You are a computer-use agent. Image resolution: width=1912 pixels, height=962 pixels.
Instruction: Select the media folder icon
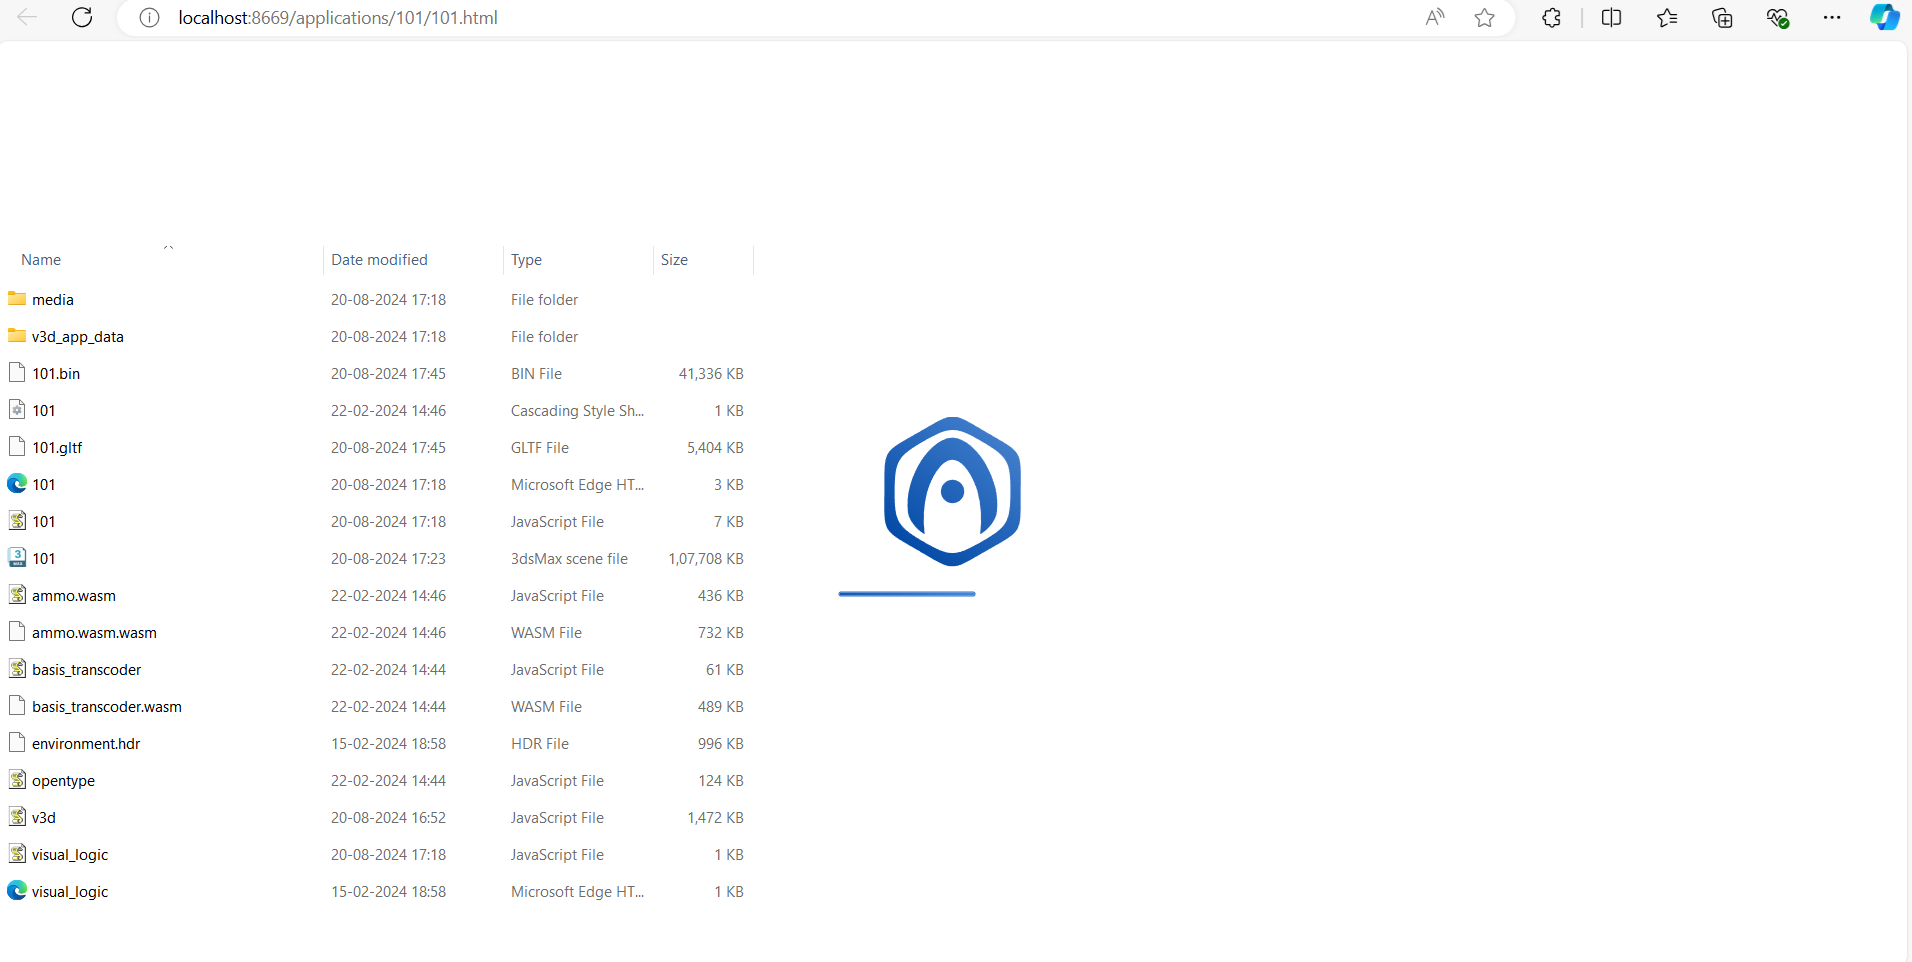17,299
